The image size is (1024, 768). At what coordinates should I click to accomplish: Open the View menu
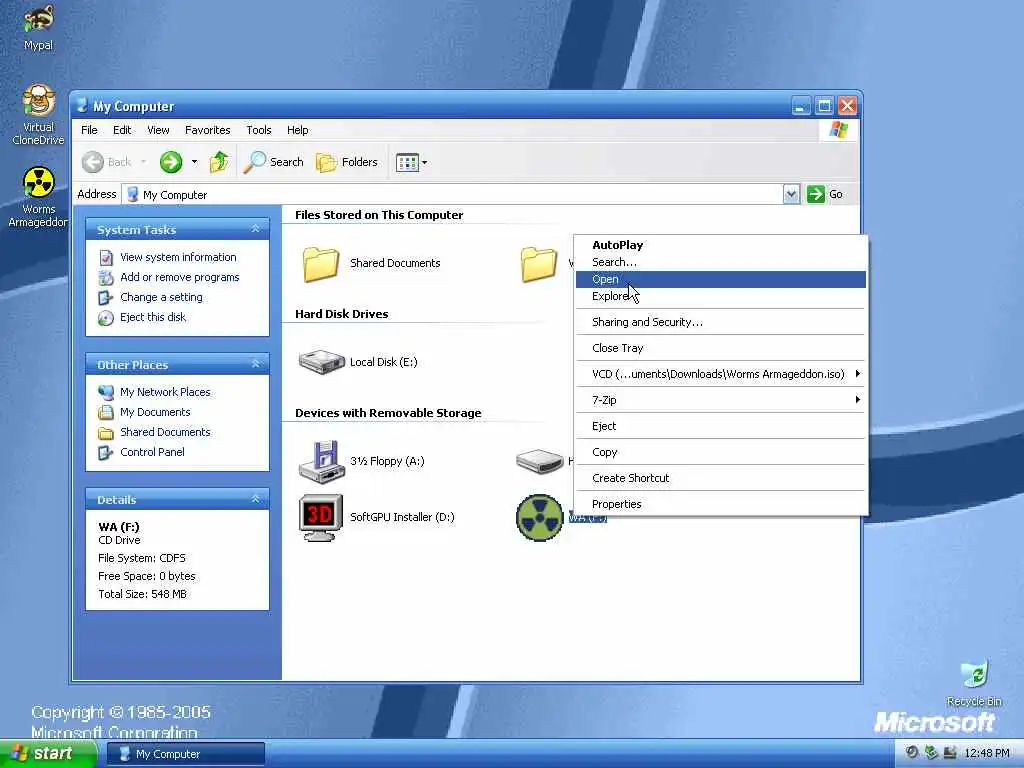point(158,130)
